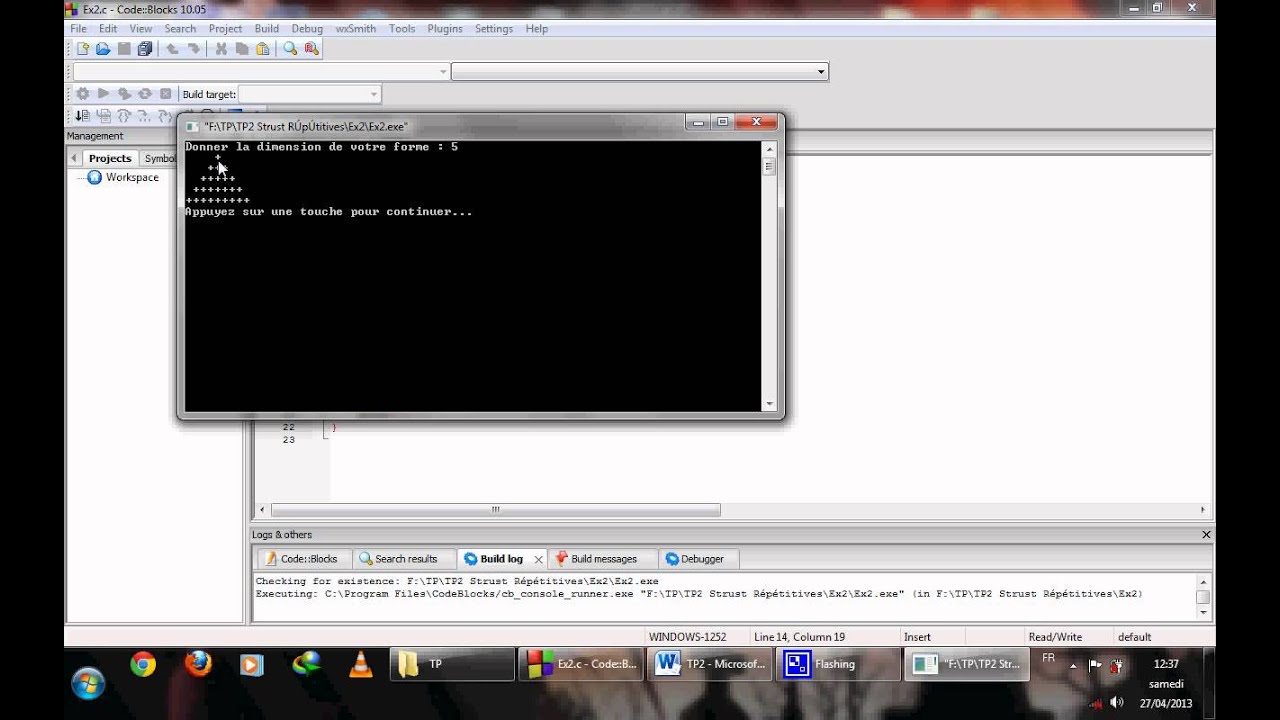This screenshot has width=1280, height=720.
Task: Click the console window scroll down arrow
Action: click(x=769, y=404)
